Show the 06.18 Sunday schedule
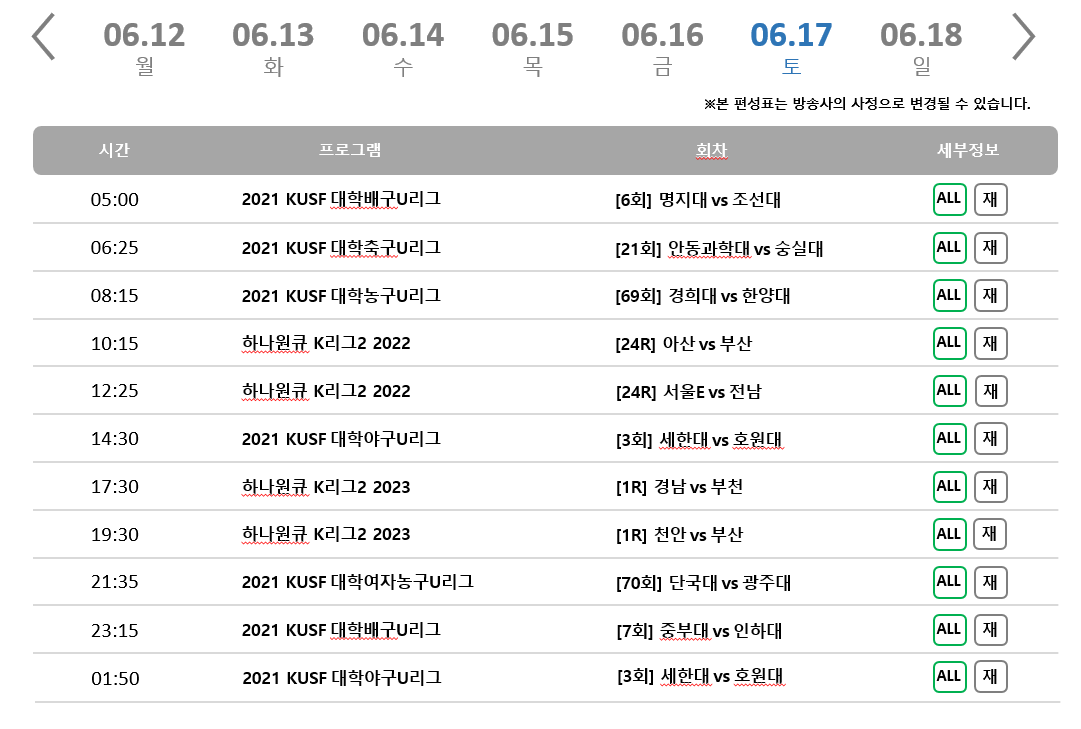1081x729 pixels. coord(921,47)
